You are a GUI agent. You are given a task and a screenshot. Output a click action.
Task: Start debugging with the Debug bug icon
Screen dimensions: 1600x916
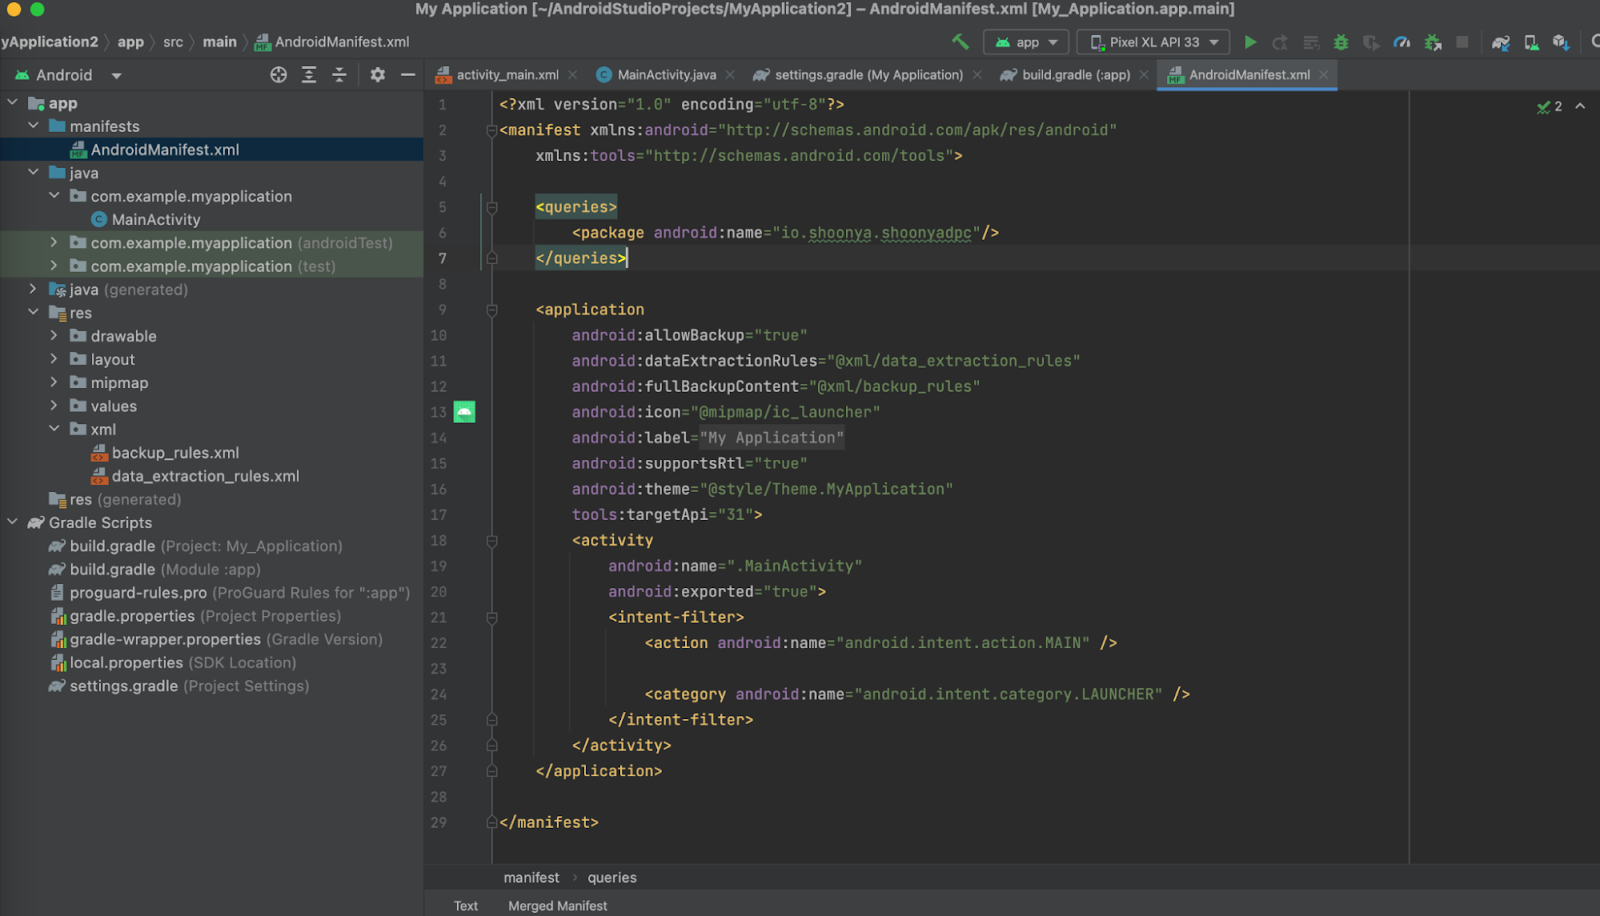1341,42
